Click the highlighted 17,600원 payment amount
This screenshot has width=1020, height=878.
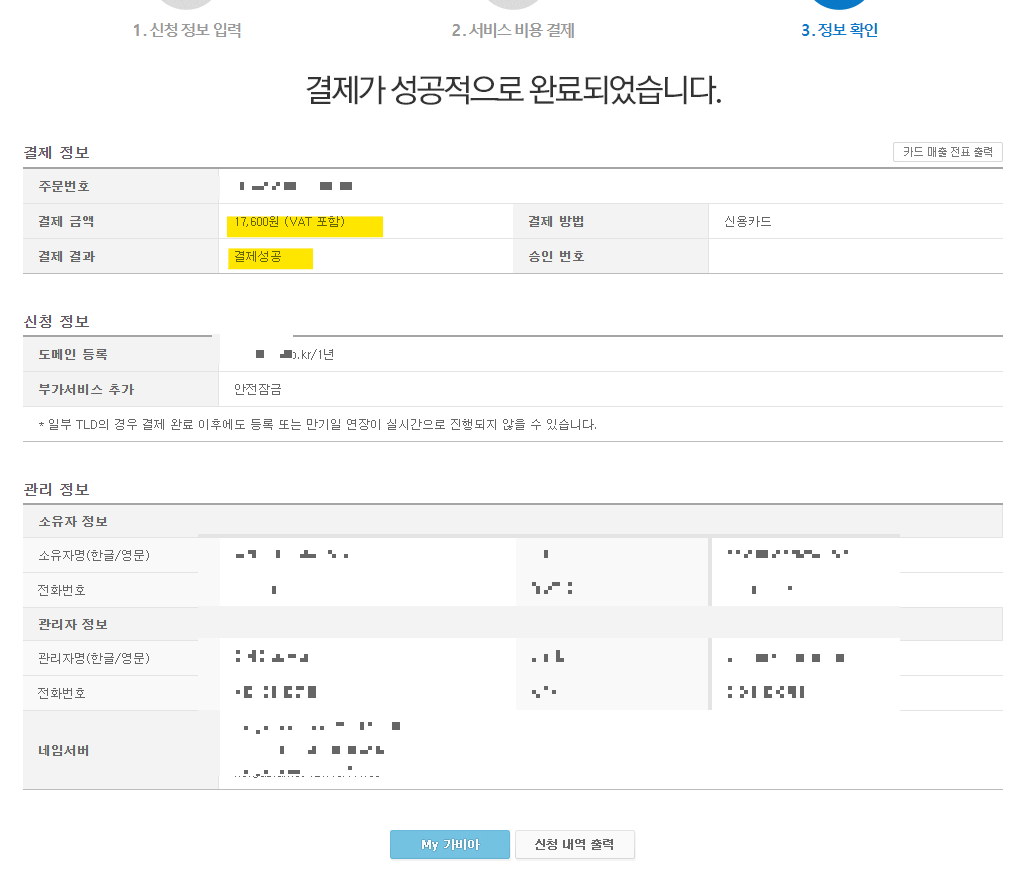click(303, 220)
